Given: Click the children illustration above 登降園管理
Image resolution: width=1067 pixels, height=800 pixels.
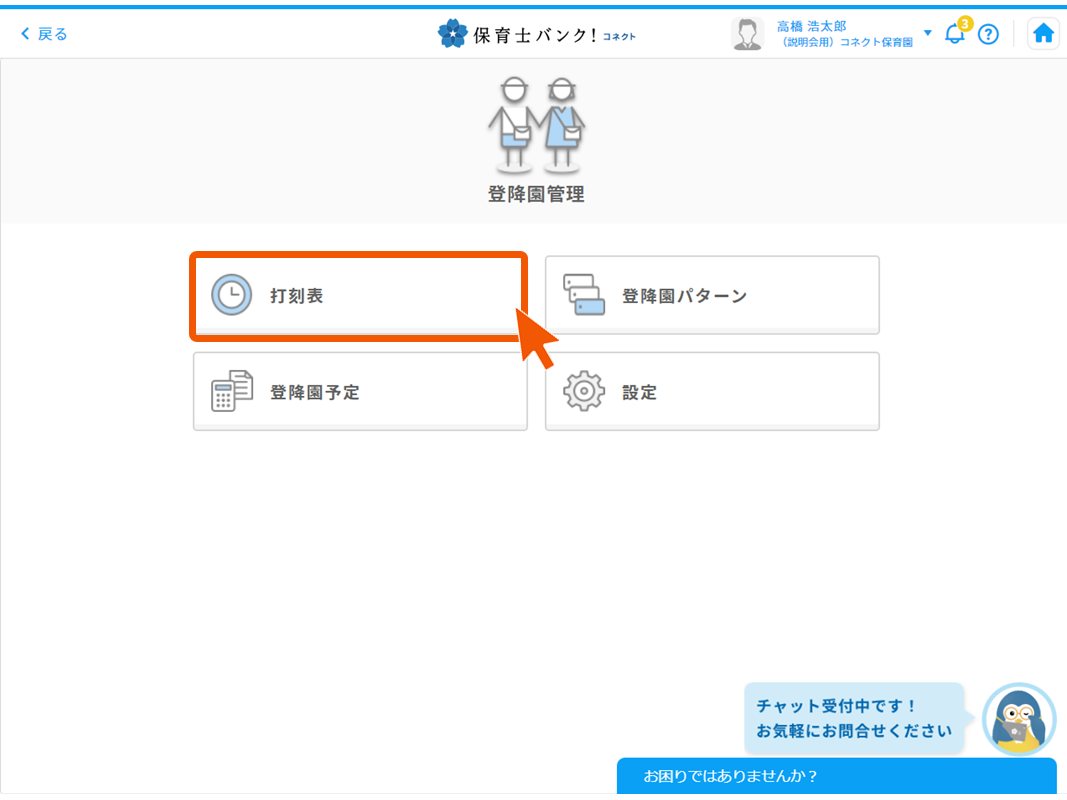Looking at the screenshot, I should (536, 125).
